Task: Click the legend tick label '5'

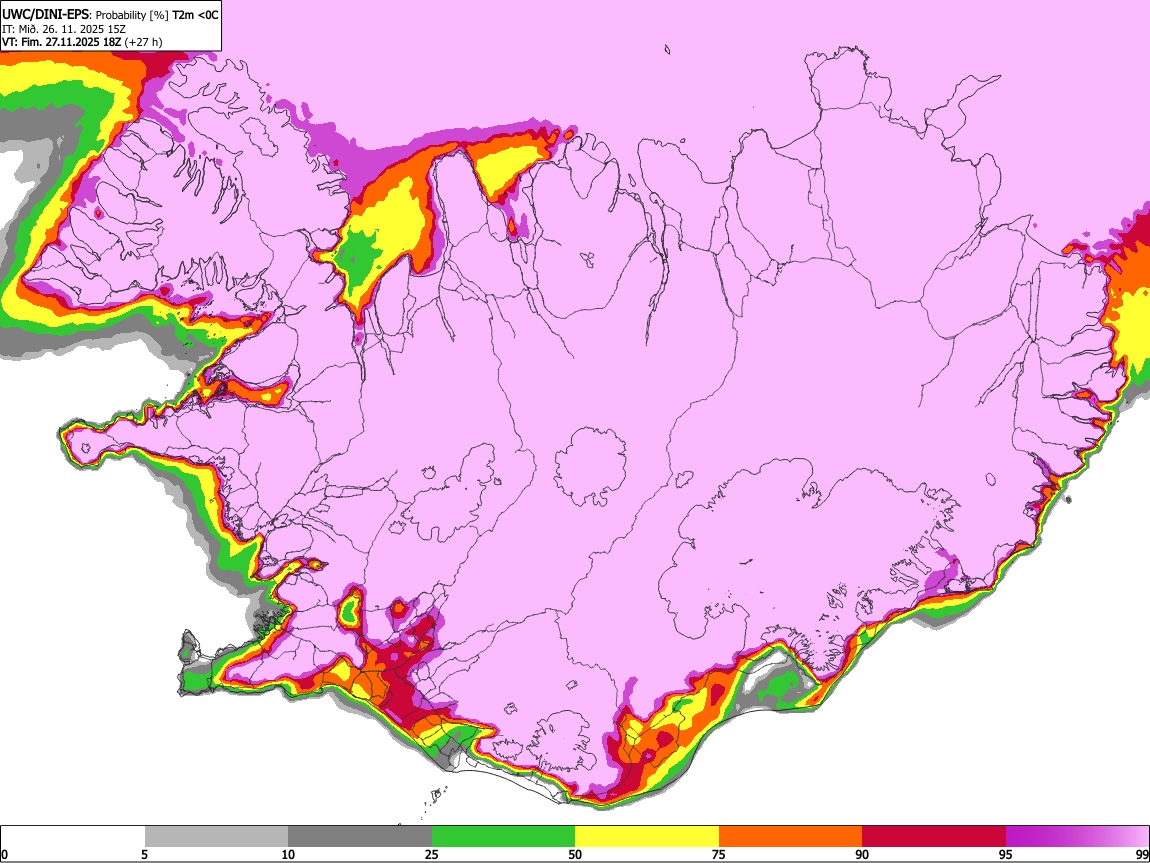Action: pyautogui.click(x=144, y=854)
